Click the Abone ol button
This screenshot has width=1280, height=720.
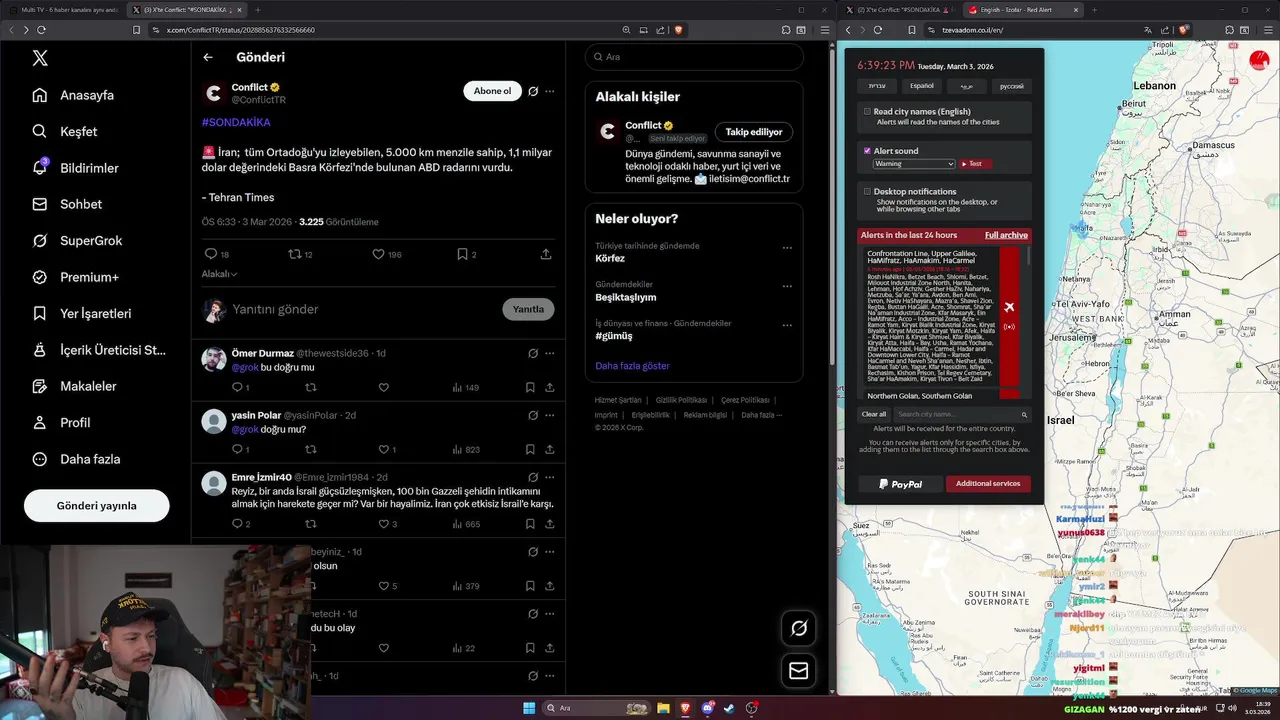pos(492,91)
